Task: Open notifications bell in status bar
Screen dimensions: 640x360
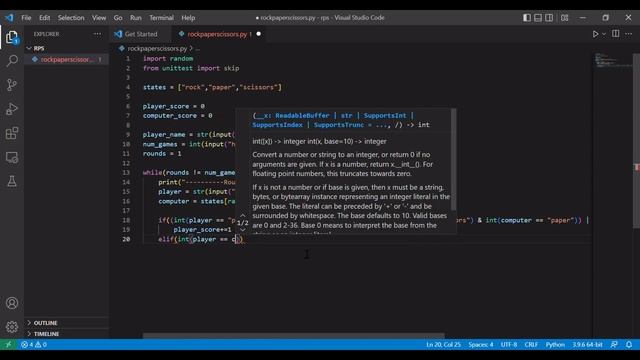Action: [629, 344]
